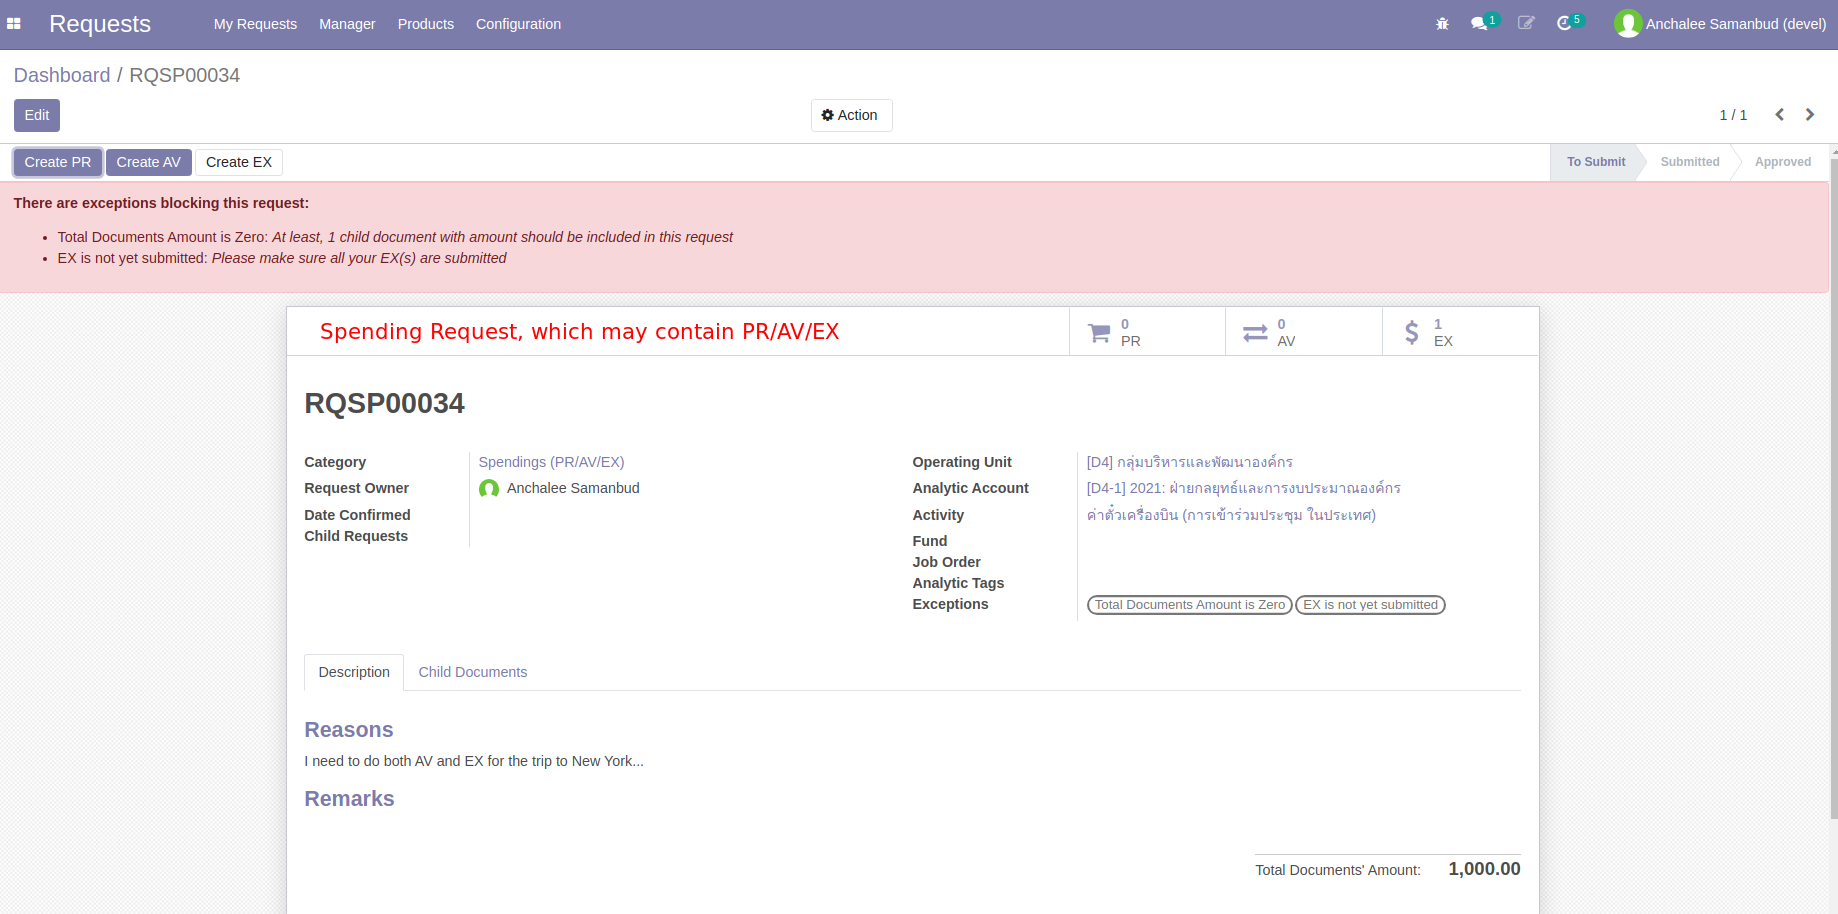Open the apps grid menu icon

[14, 24]
